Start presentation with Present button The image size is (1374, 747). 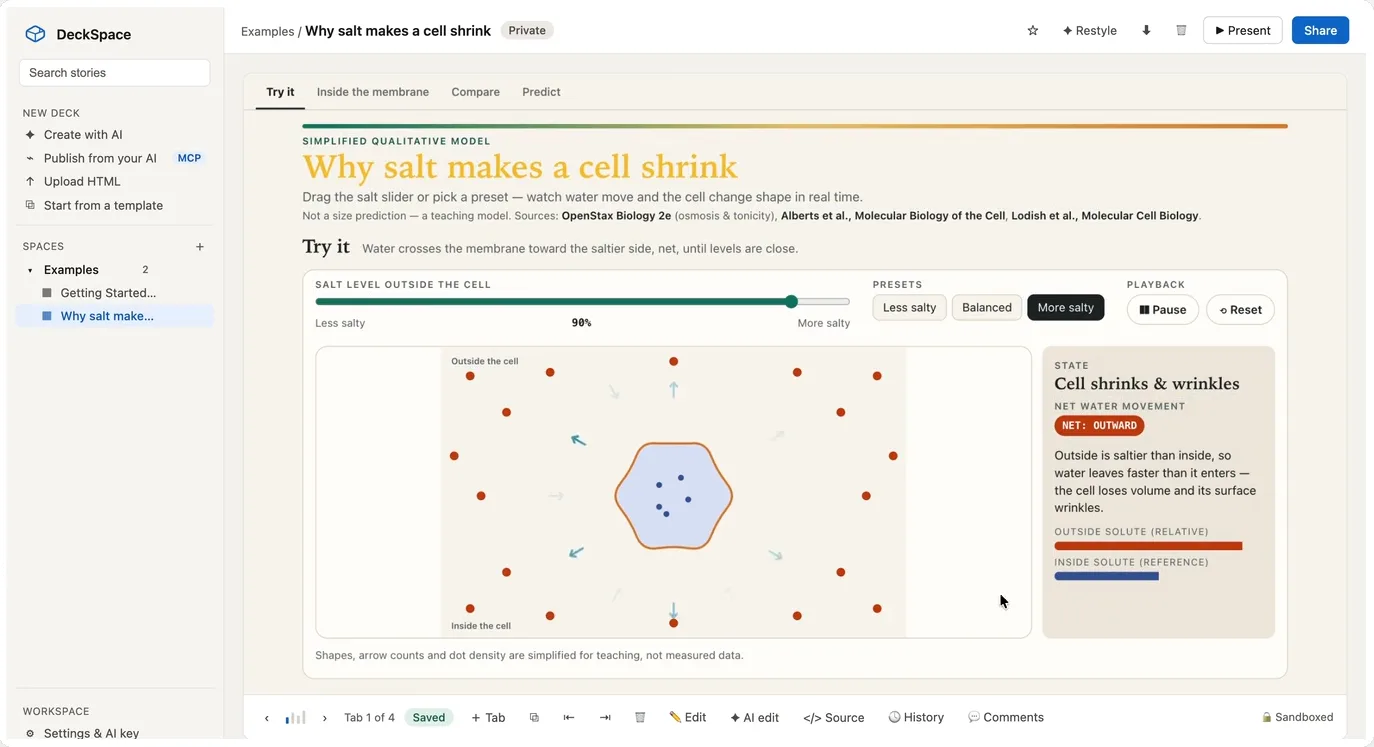1243,30
